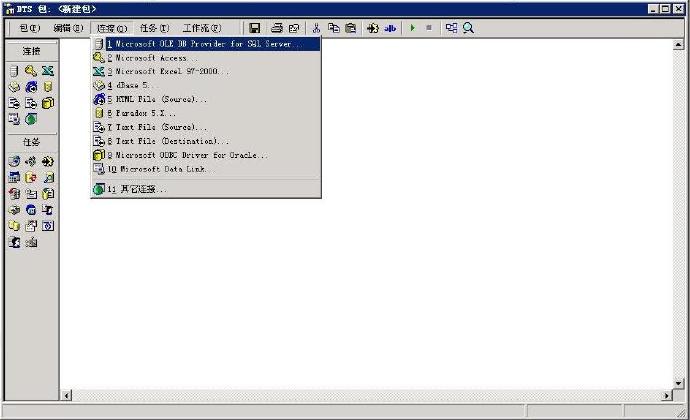
Task: Click the Microsoft Access key icon in the 连接 palette
Action: [x=31, y=71]
